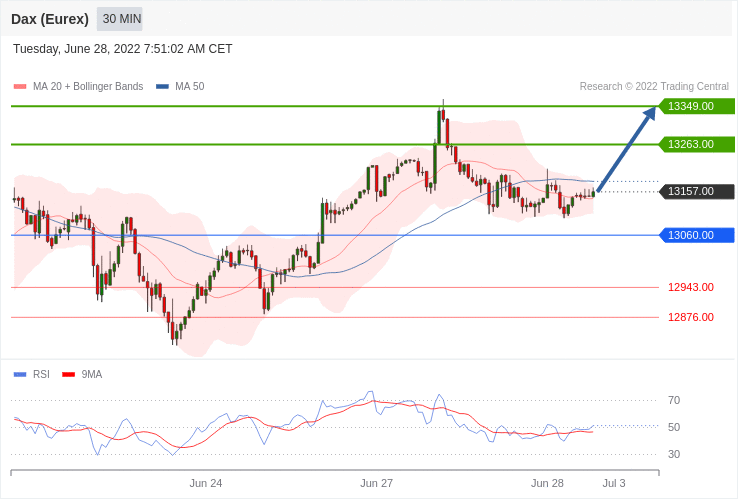Viewport: 738px width, 500px height.
Task: Click the Jun 24 date axis label
Action: (206, 483)
